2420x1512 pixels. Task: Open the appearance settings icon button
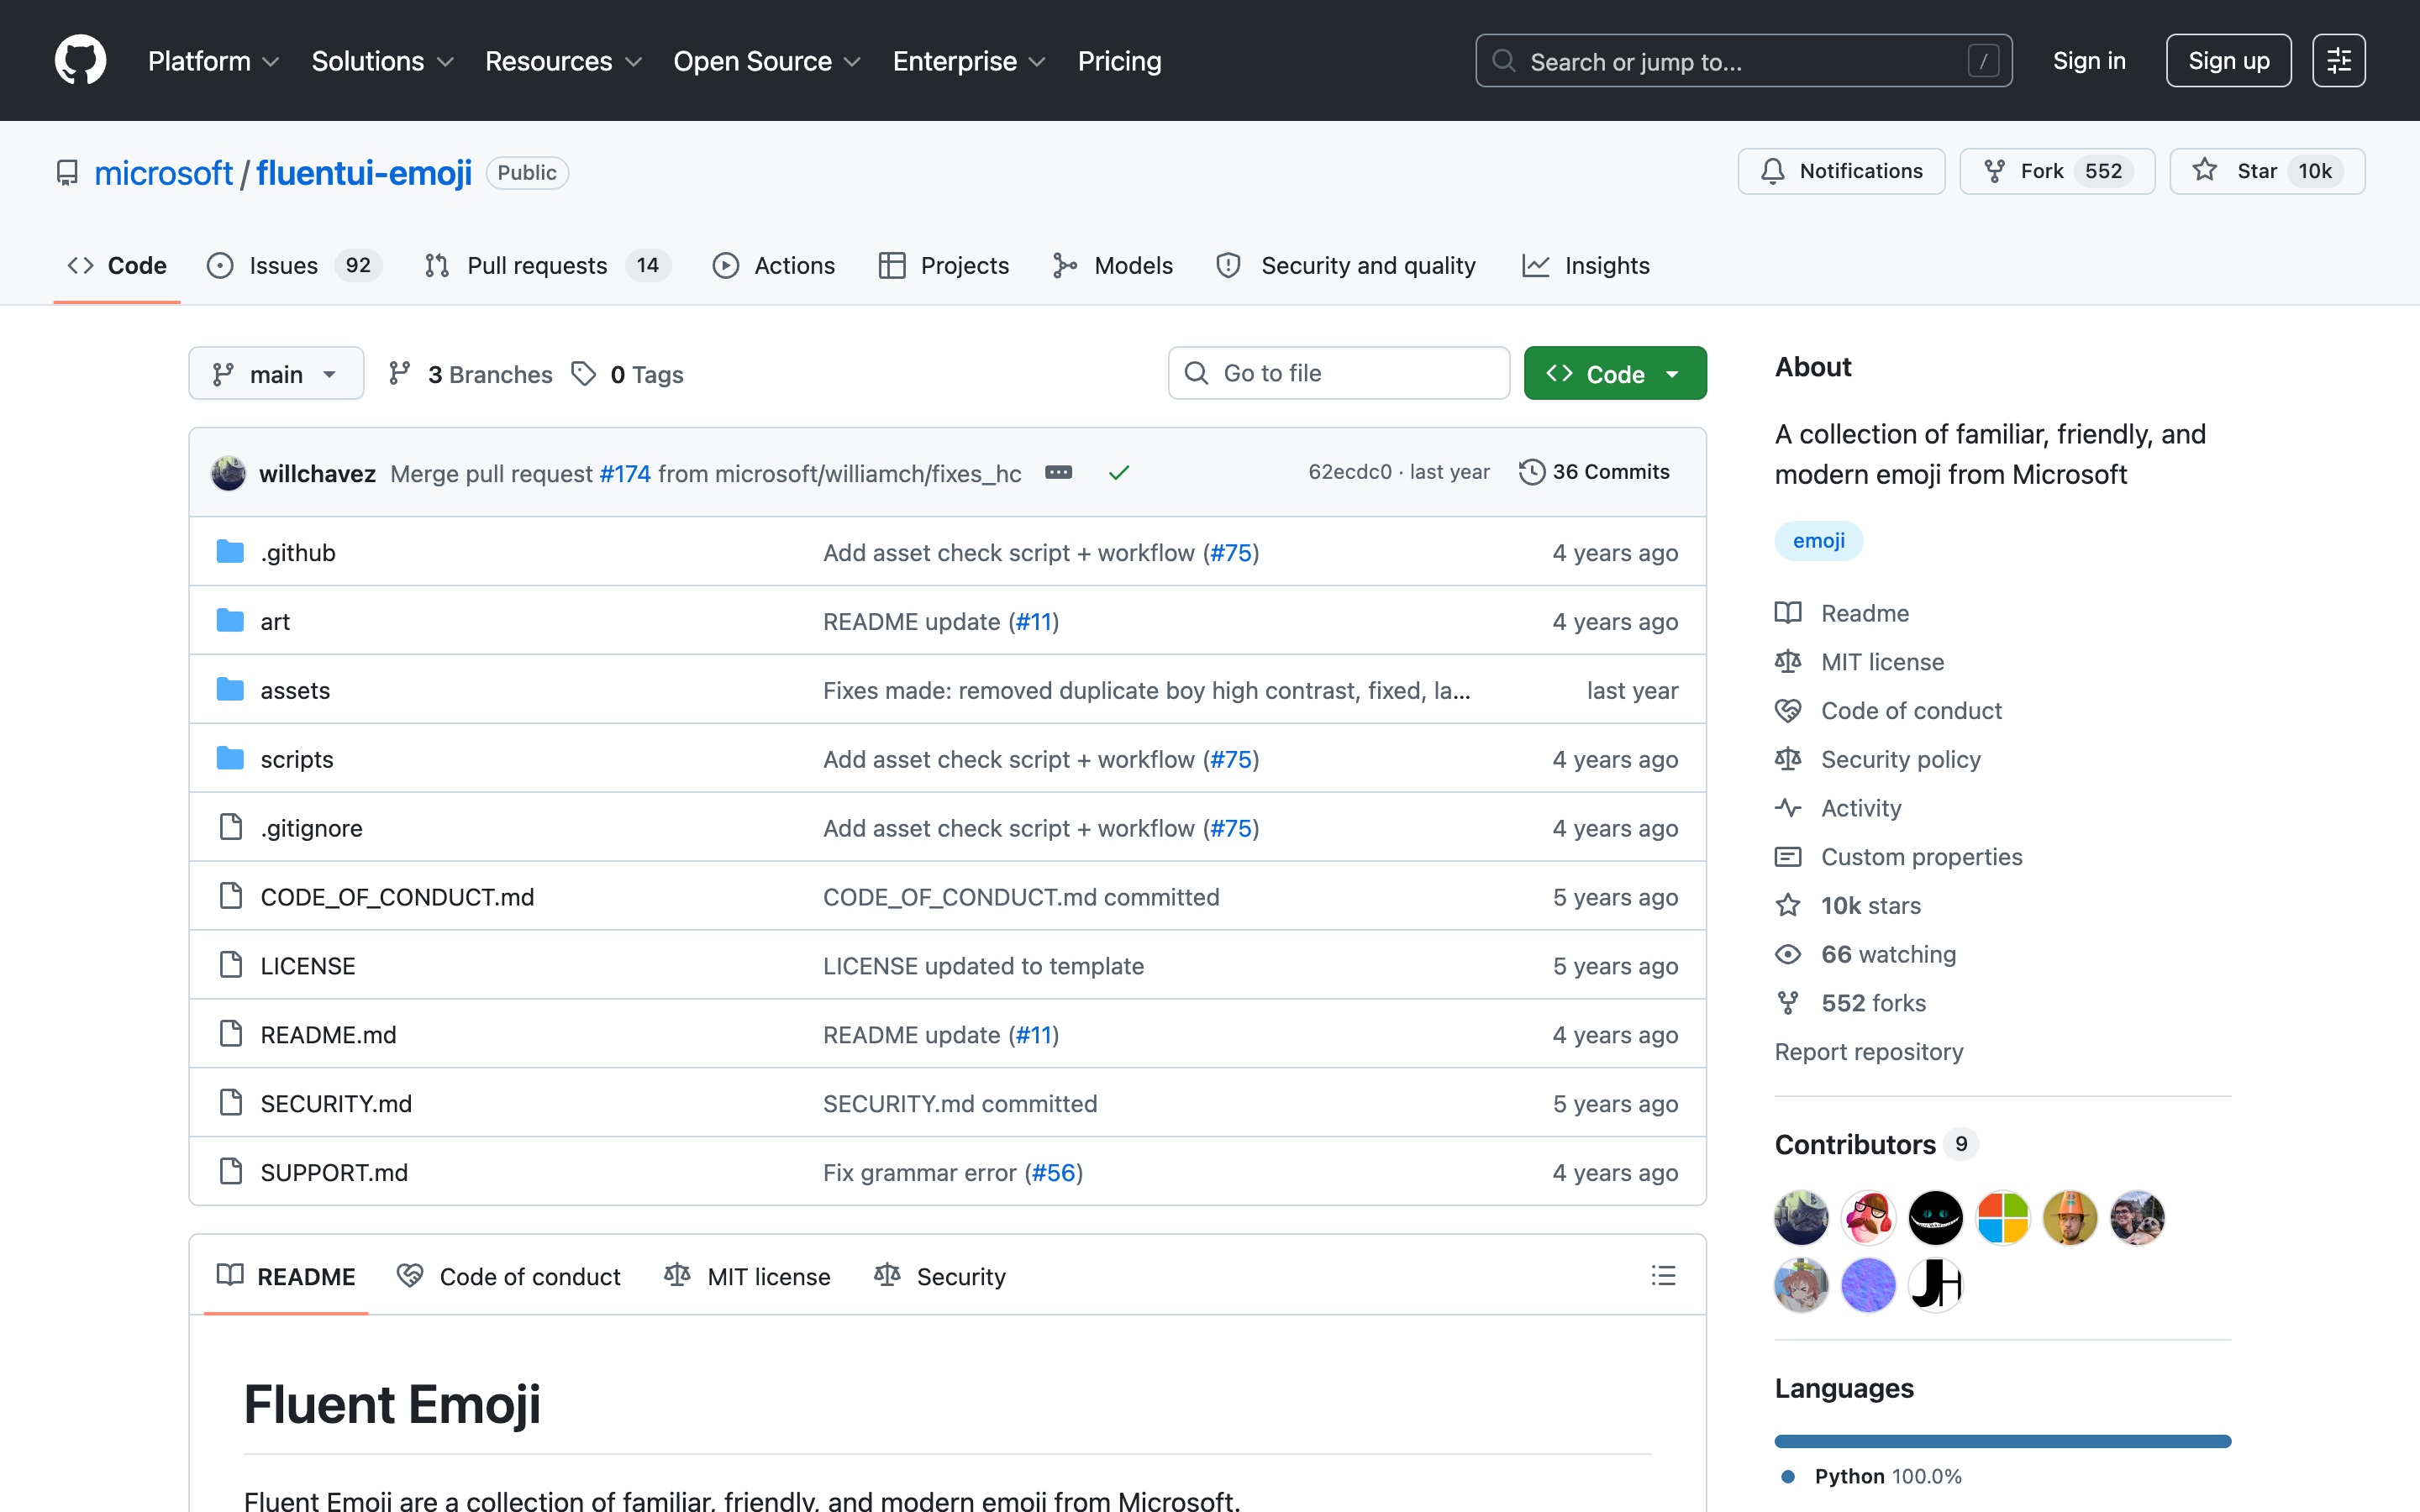click(2338, 61)
